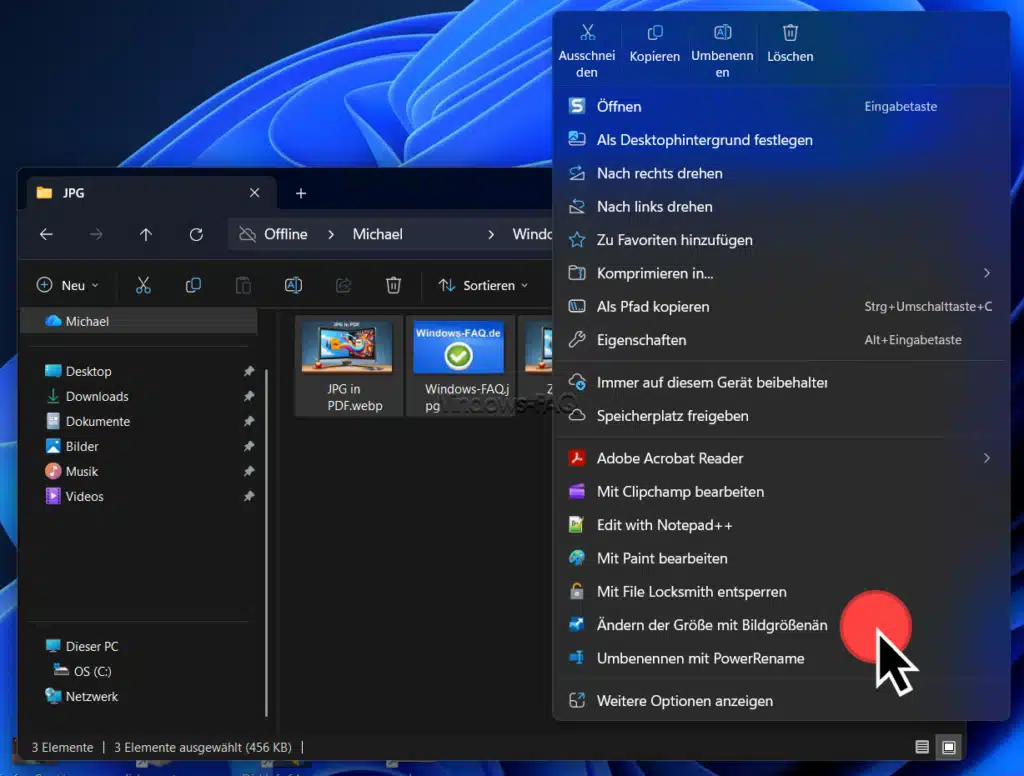Refresh the Explorer folder view
1024x776 pixels.
(x=196, y=234)
